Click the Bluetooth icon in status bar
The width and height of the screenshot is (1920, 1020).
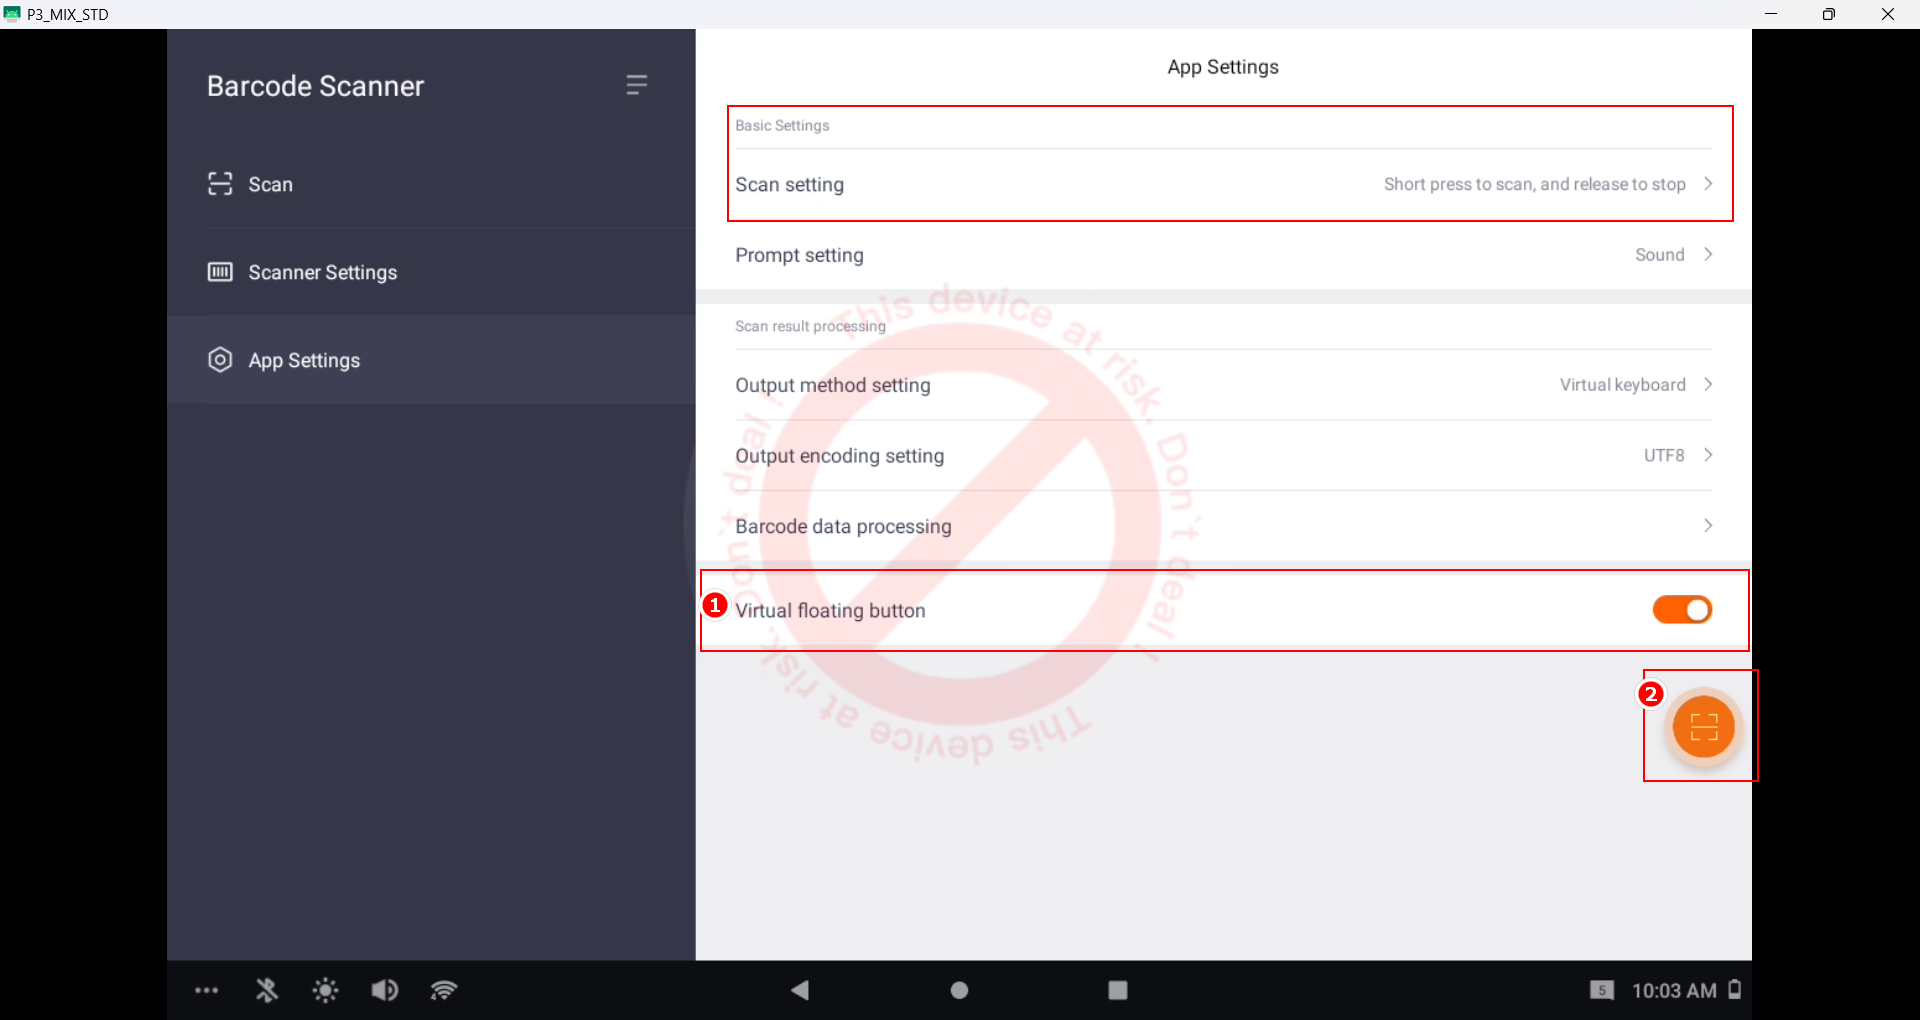point(266,990)
